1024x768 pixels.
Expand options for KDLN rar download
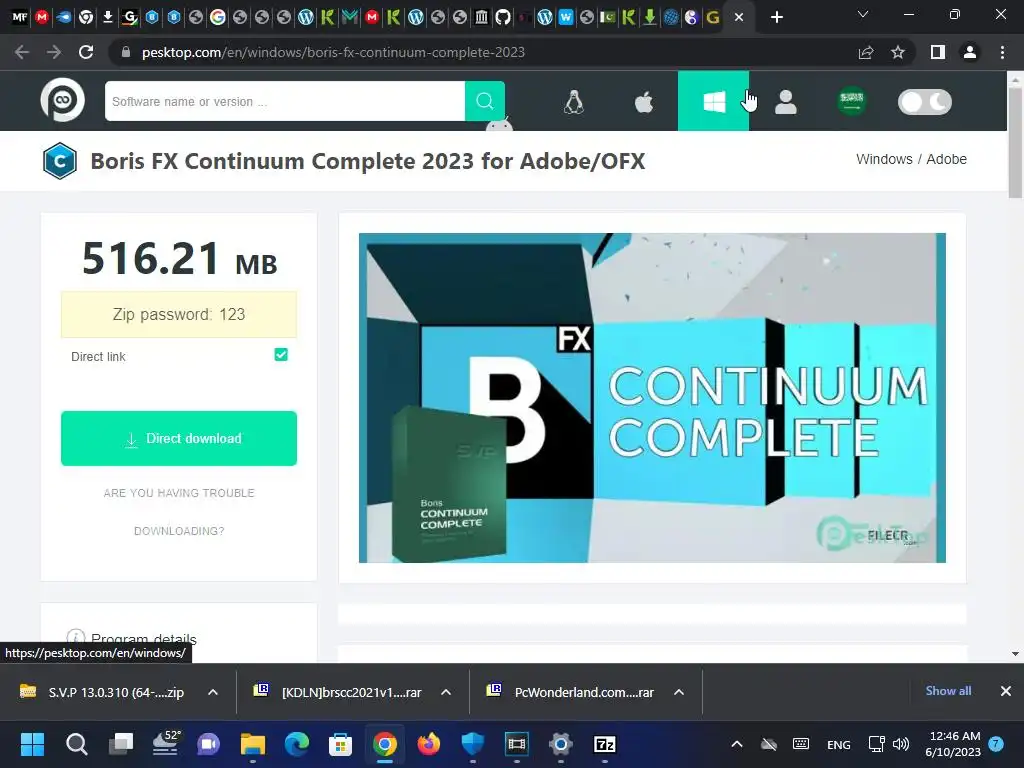coord(446,692)
